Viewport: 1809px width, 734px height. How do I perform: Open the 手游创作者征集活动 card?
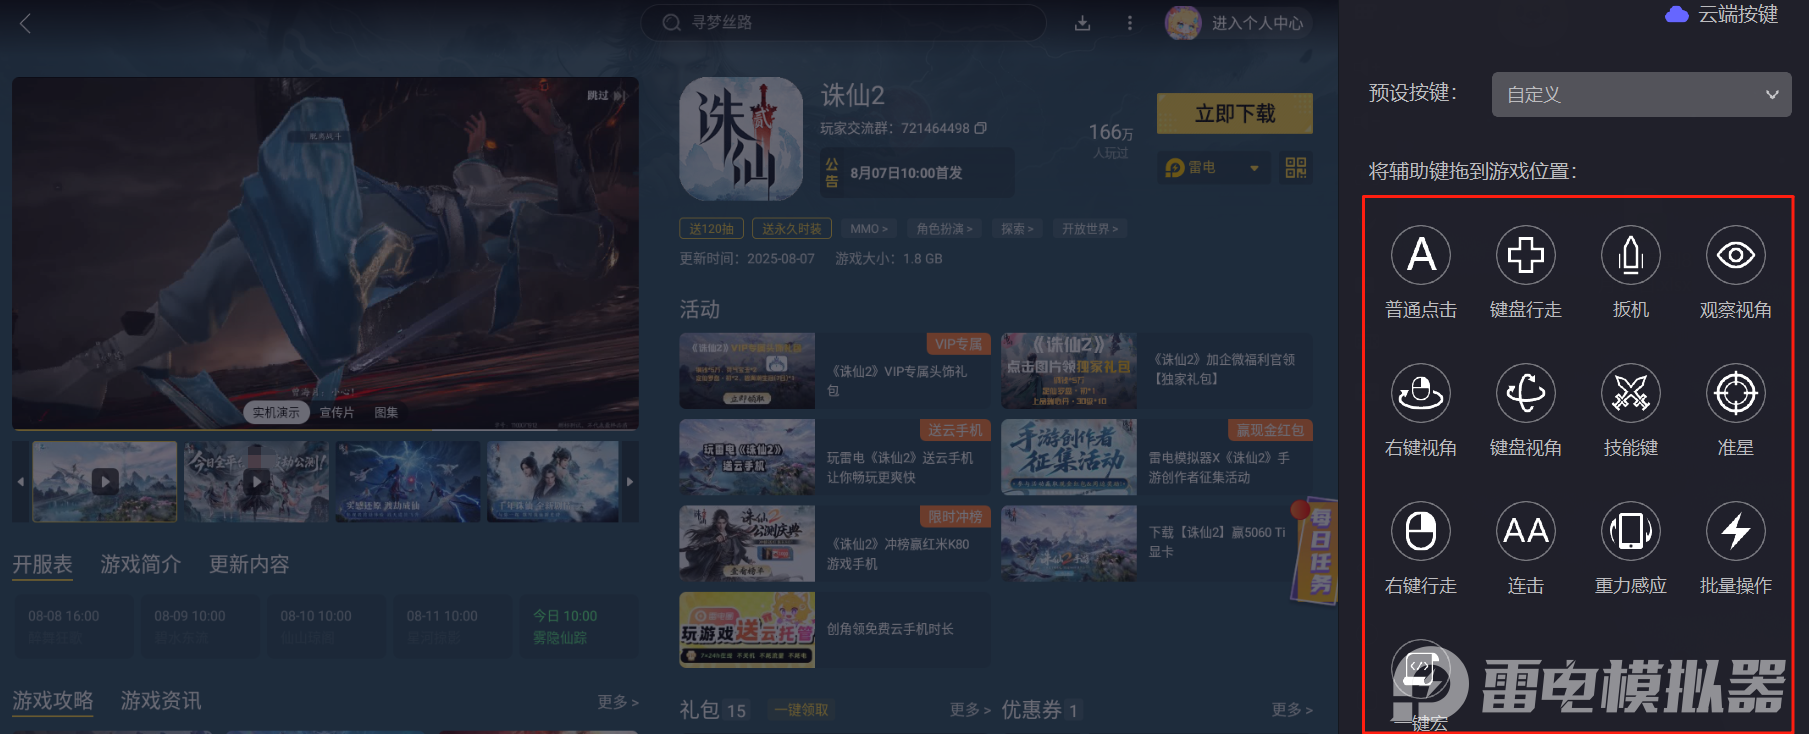click(1157, 458)
